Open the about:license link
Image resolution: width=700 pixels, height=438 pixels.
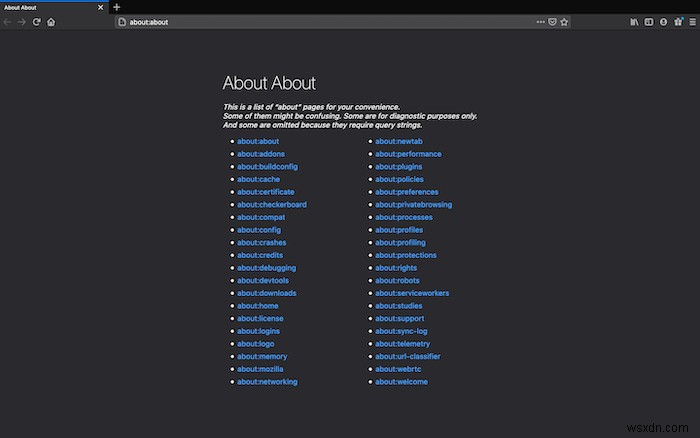(260, 319)
